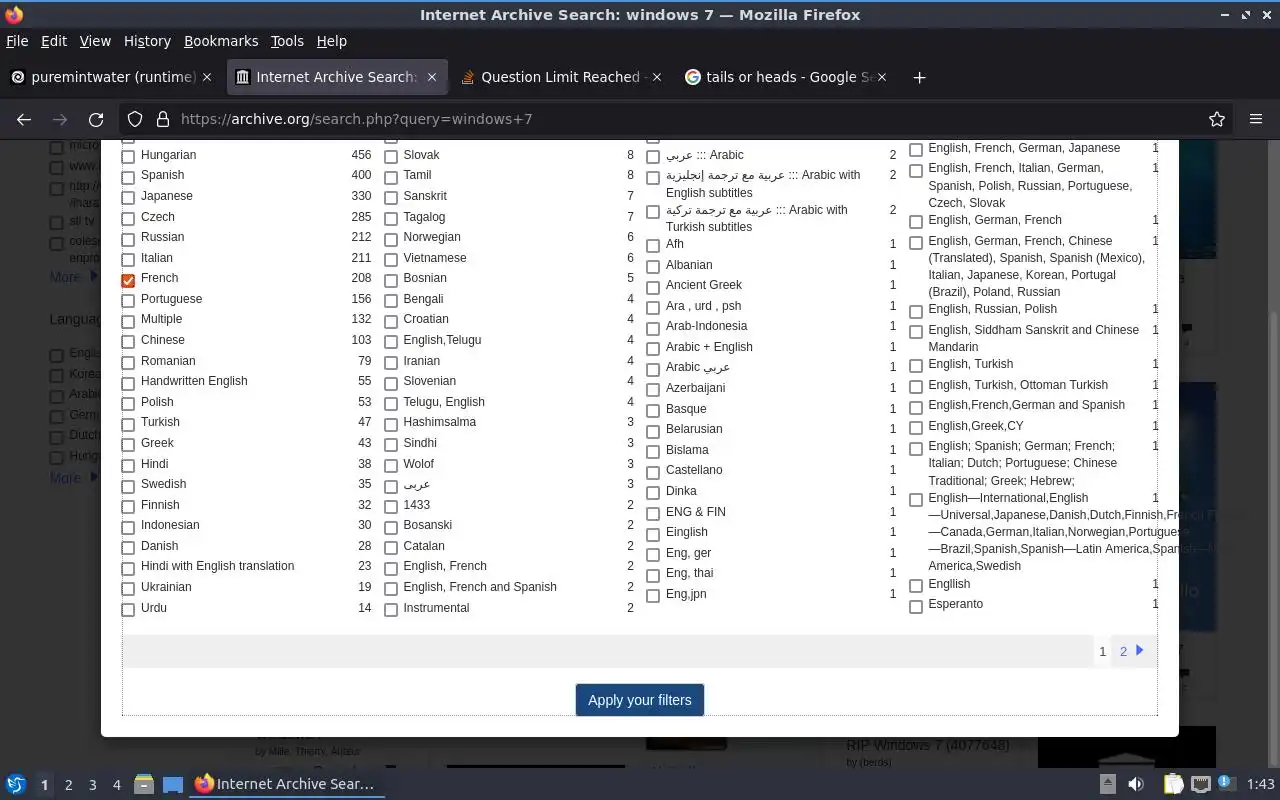
Task: Tick the Albanian language checkbox
Action: click(653, 267)
